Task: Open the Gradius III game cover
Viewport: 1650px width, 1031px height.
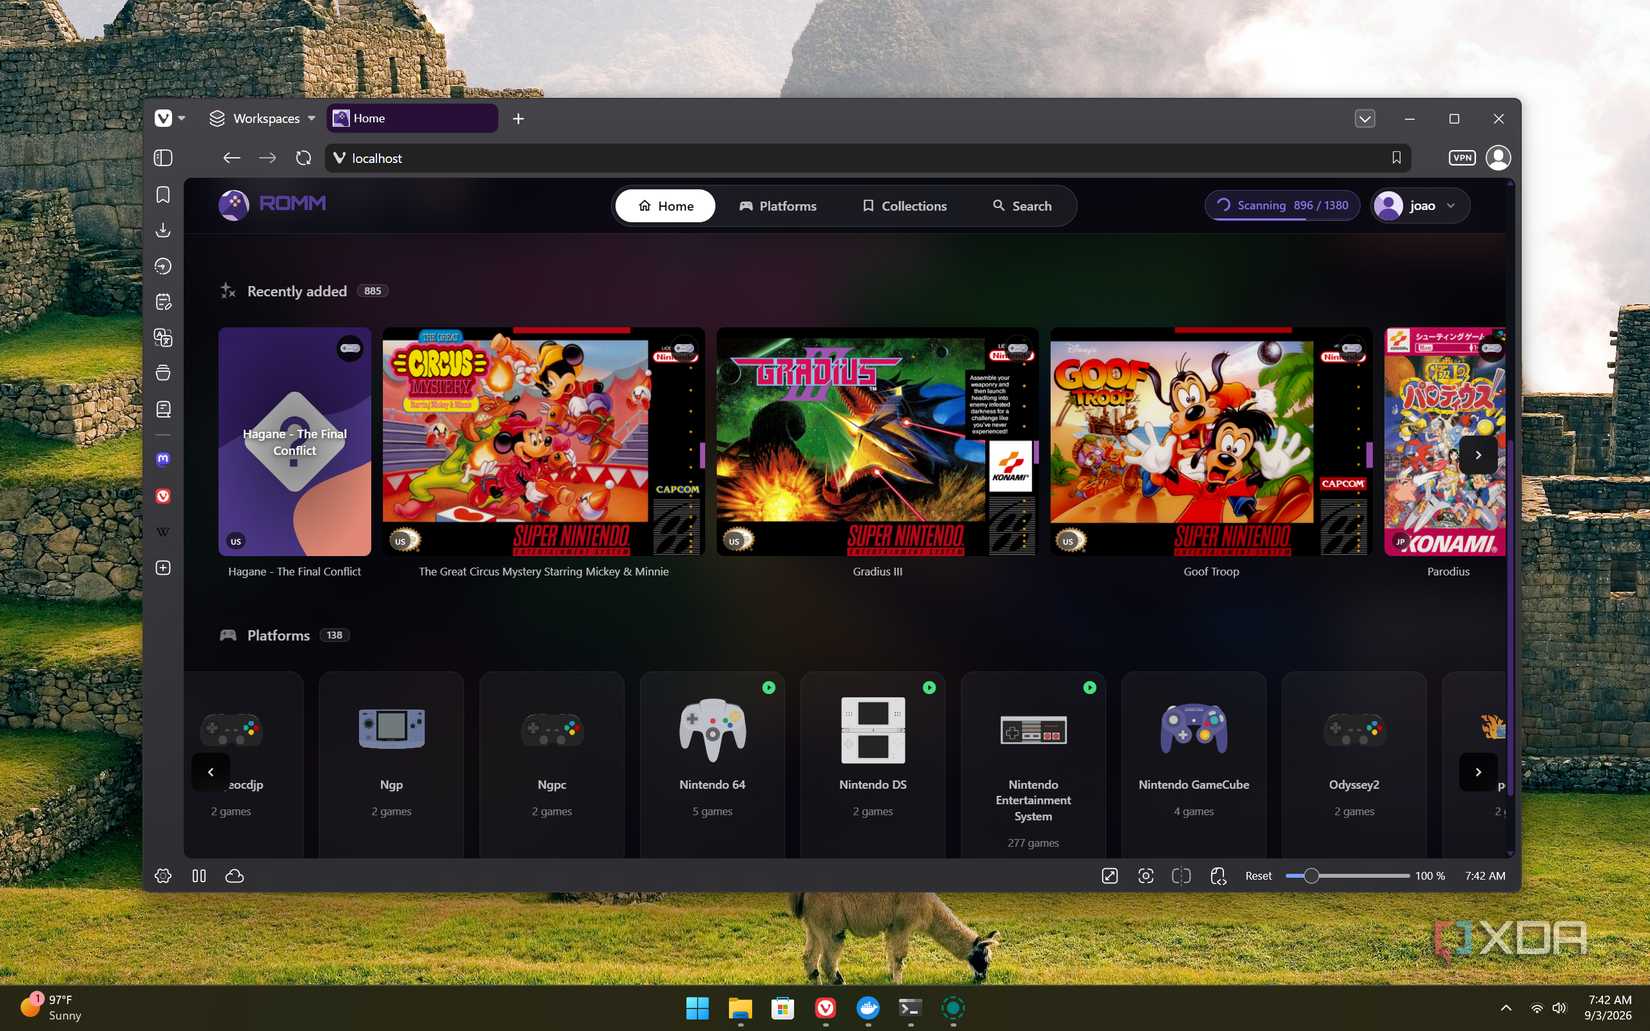Action: 877,442
